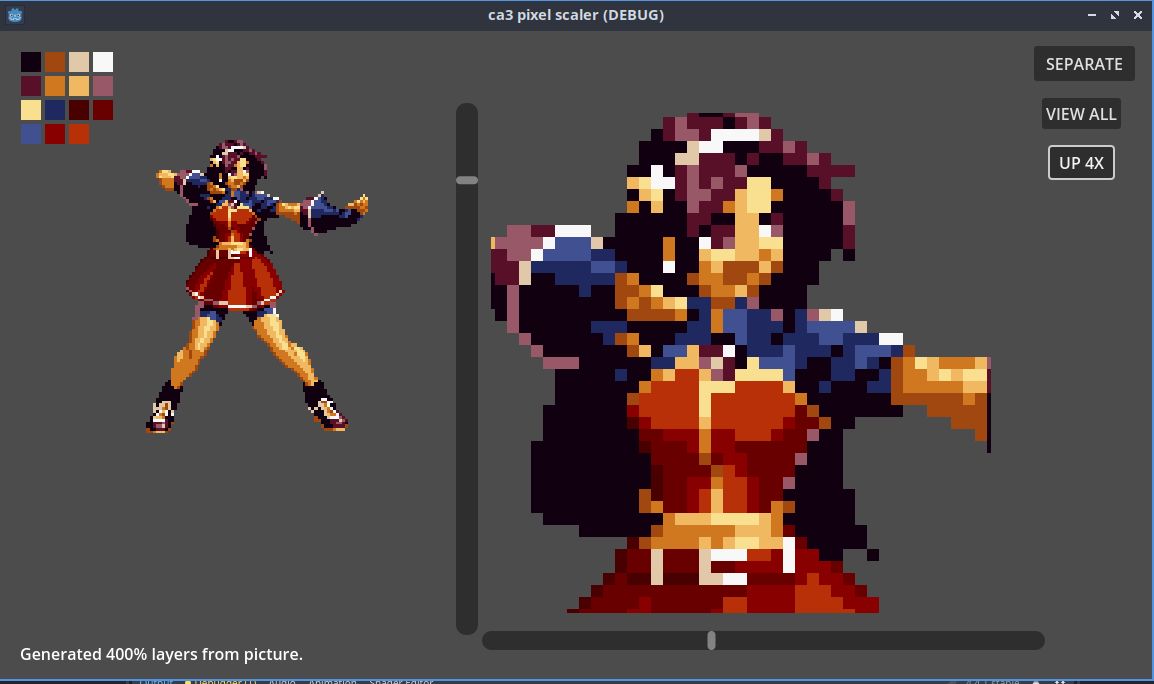This screenshot has width=1154, height=684.
Task: Select the navy blue palette swatch
Action: (55, 110)
